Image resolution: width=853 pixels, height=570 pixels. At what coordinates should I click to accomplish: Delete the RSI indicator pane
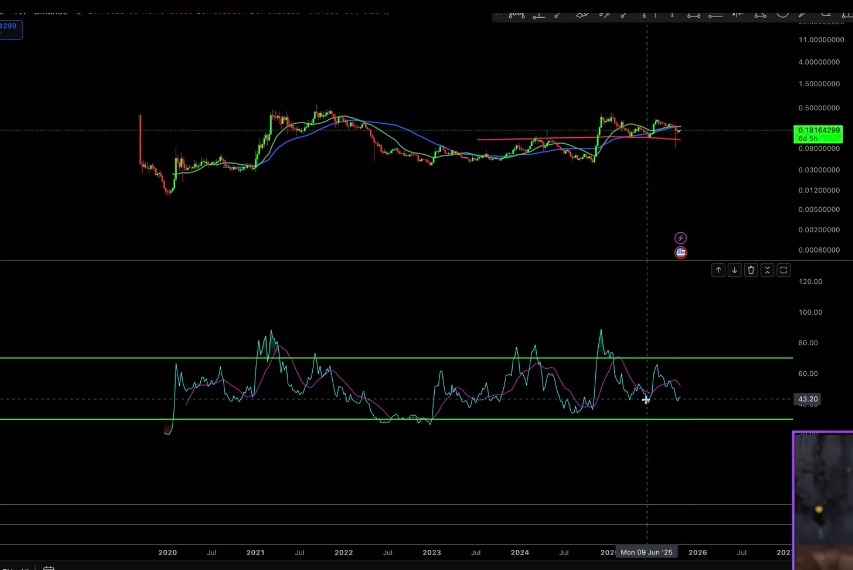click(751, 270)
